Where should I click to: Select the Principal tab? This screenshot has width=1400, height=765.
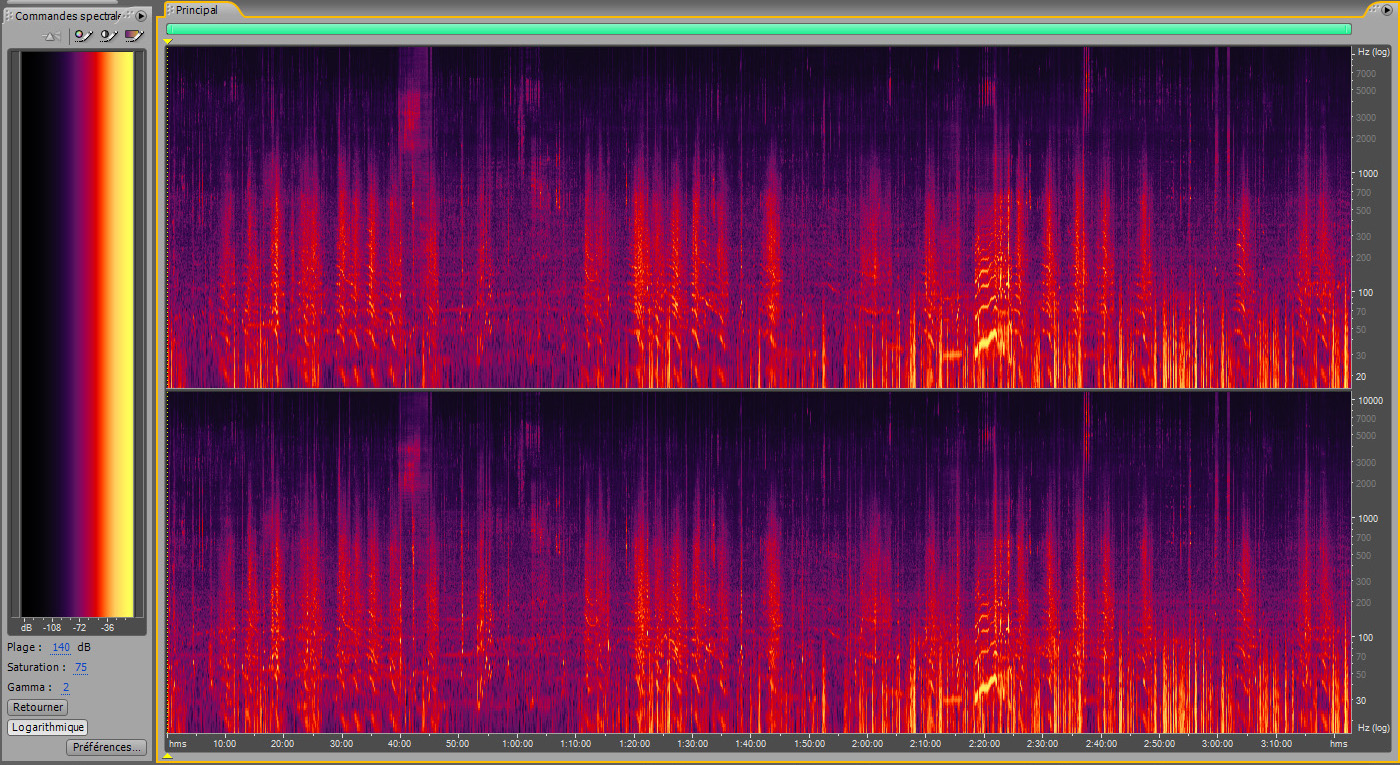[x=197, y=10]
